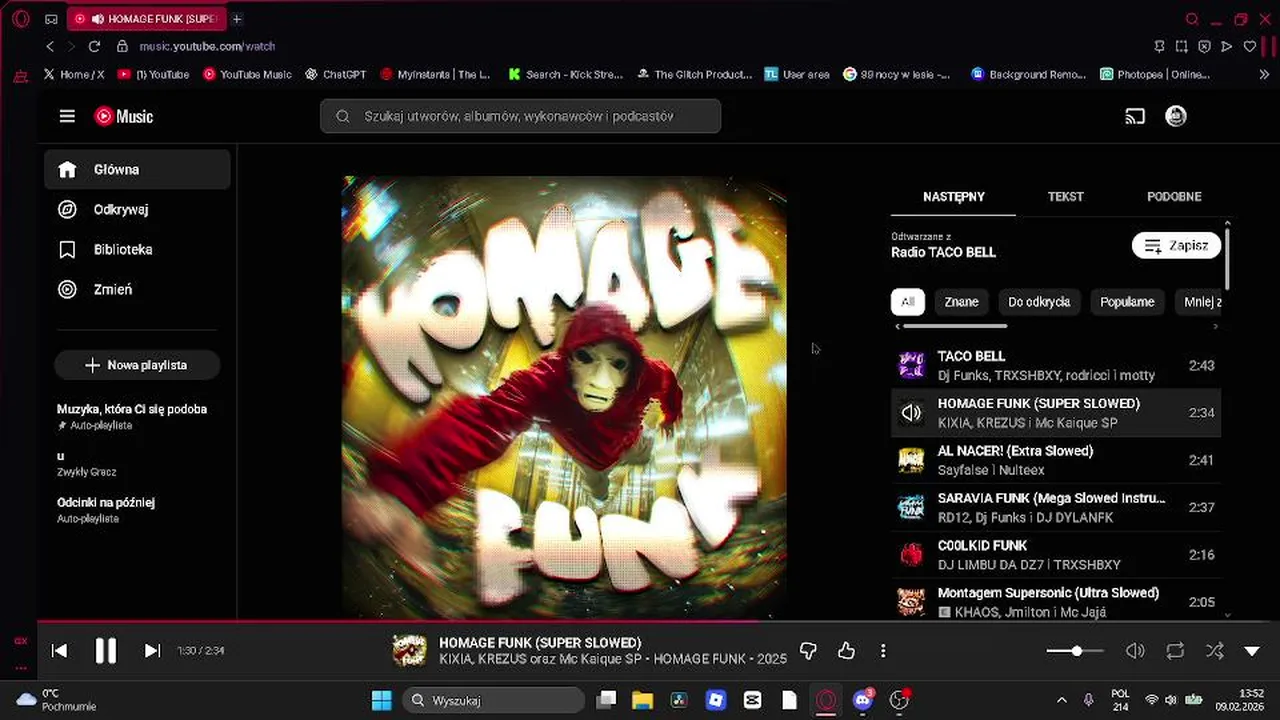Open the account avatar menu
Viewport: 1280px width, 720px height.
point(1176,116)
